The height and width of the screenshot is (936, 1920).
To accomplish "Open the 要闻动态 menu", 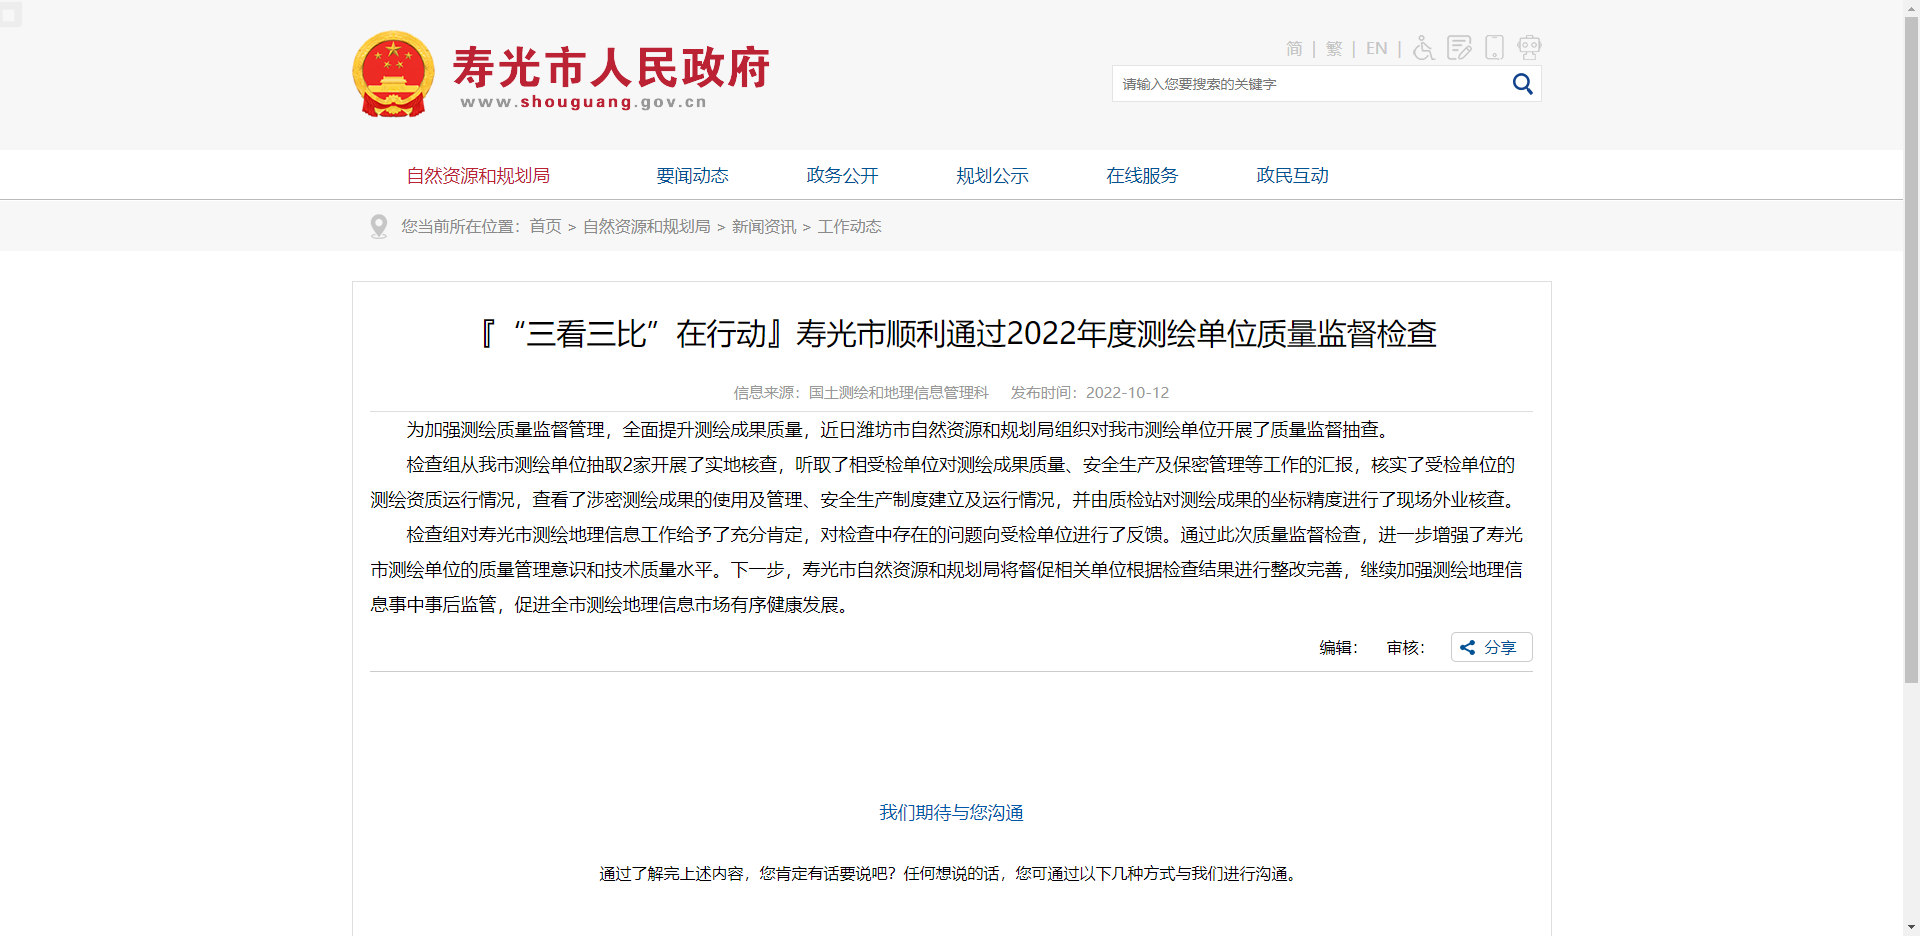I will coord(692,175).
